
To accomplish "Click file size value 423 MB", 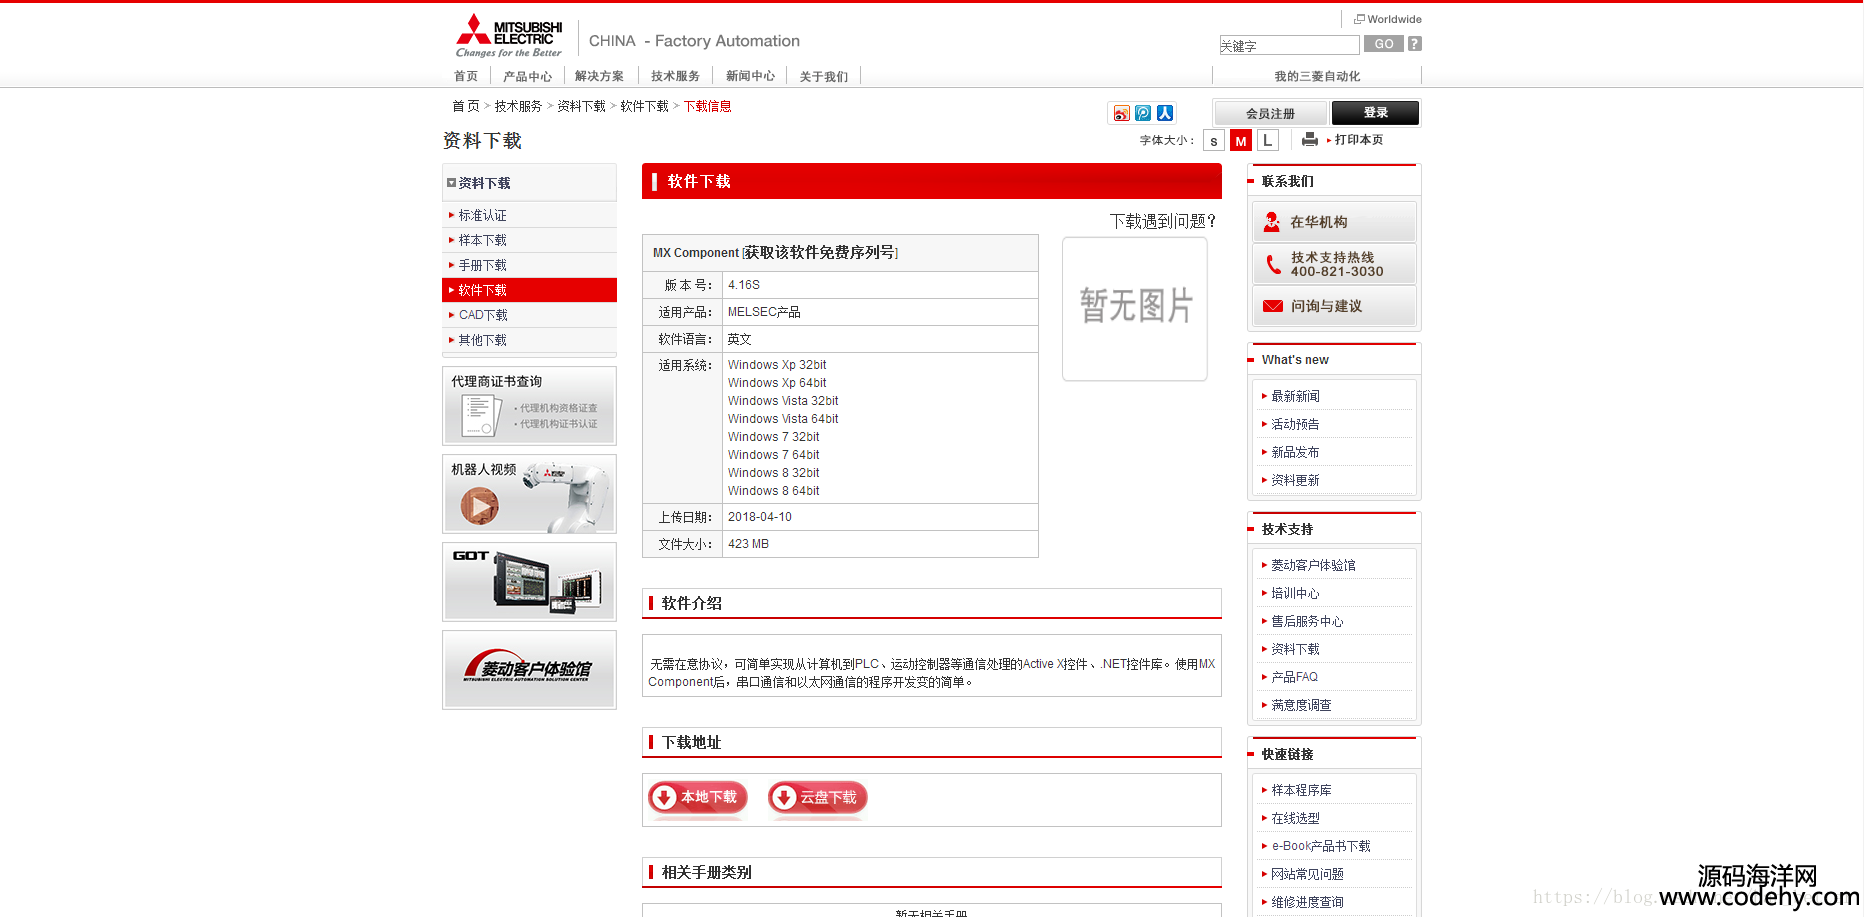I will tap(748, 544).
